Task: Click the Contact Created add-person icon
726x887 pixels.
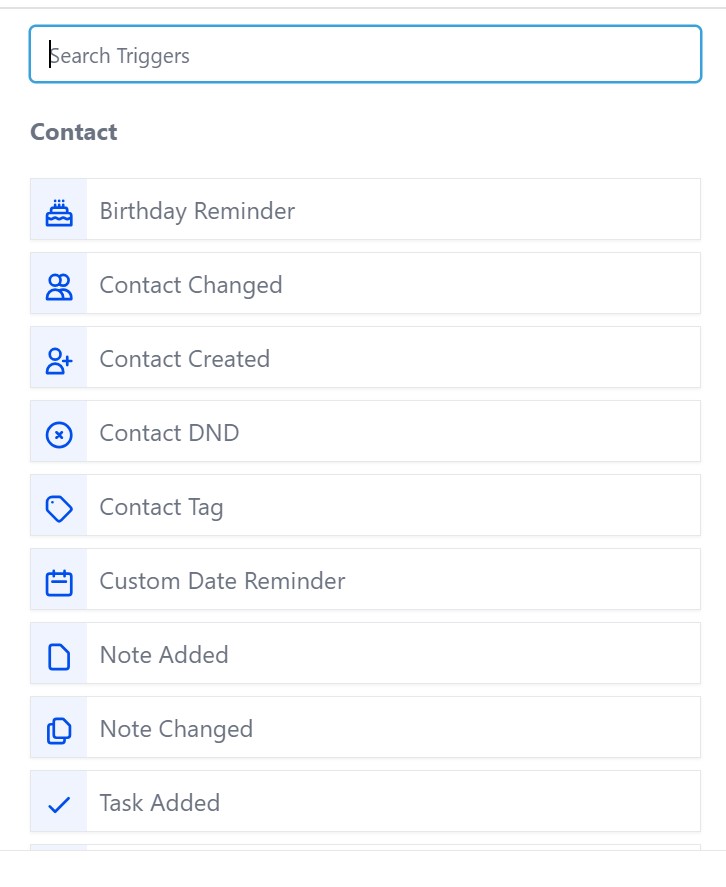Action: tap(59, 360)
